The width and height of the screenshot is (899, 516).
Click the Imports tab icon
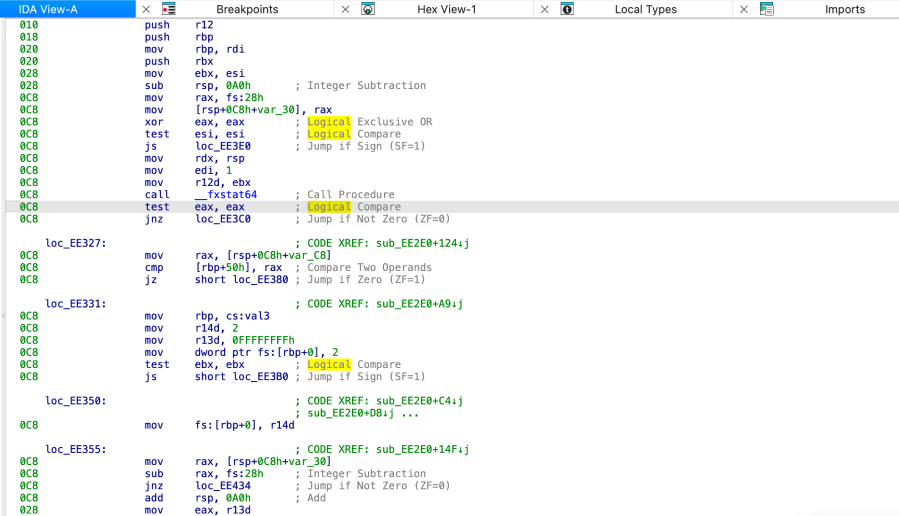click(767, 9)
